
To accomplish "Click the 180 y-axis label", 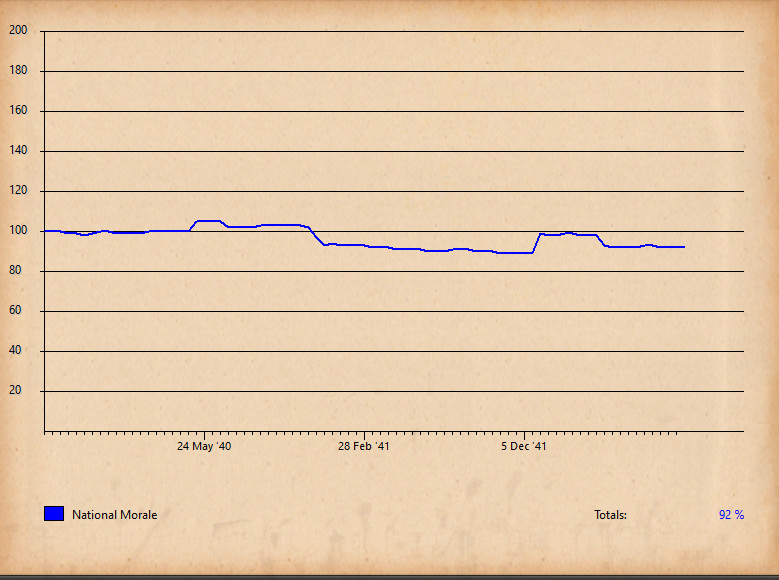I will click(18, 70).
